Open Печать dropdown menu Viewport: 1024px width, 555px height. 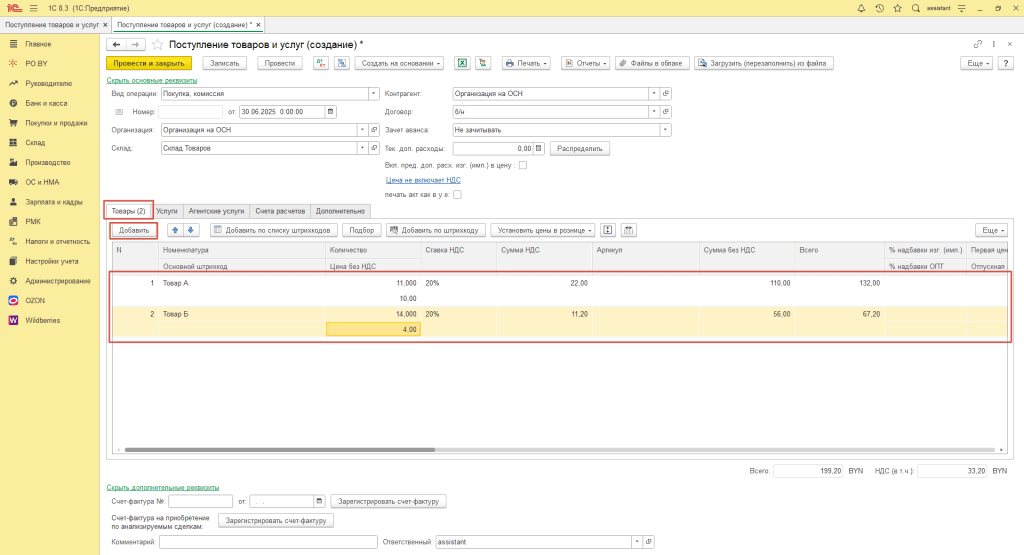(x=526, y=63)
